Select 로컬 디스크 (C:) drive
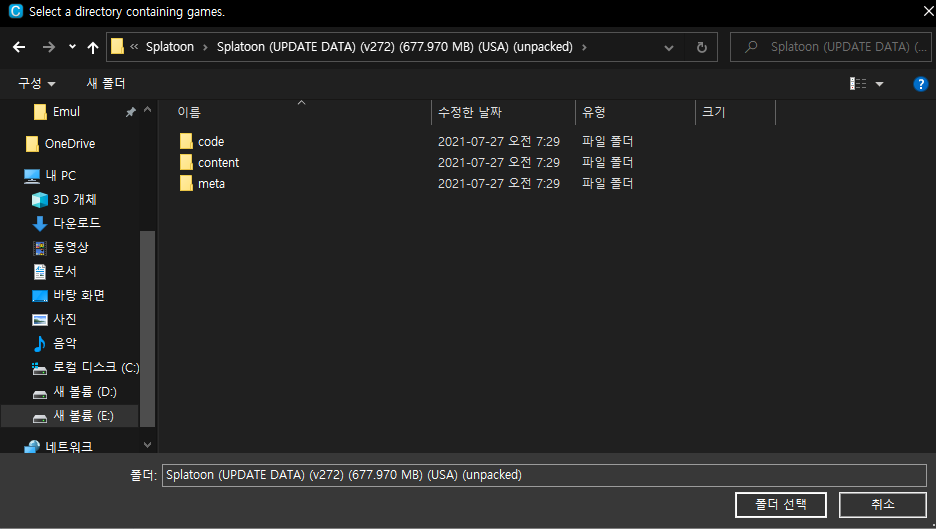The width and height of the screenshot is (936, 529). coord(96,367)
